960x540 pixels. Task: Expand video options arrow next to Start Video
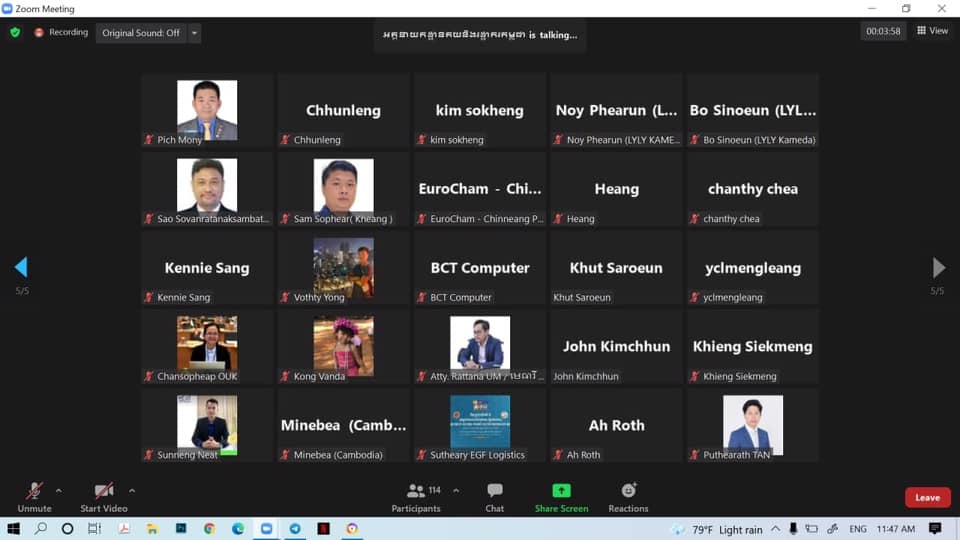click(x=132, y=491)
